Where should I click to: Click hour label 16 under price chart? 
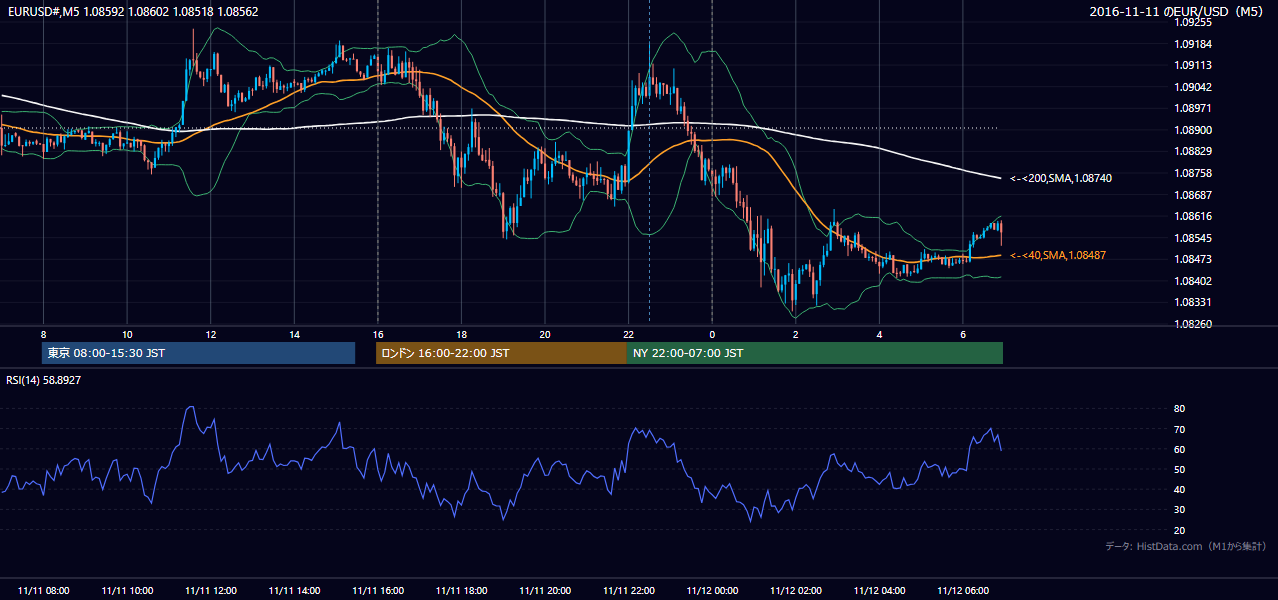pos(378,334)
